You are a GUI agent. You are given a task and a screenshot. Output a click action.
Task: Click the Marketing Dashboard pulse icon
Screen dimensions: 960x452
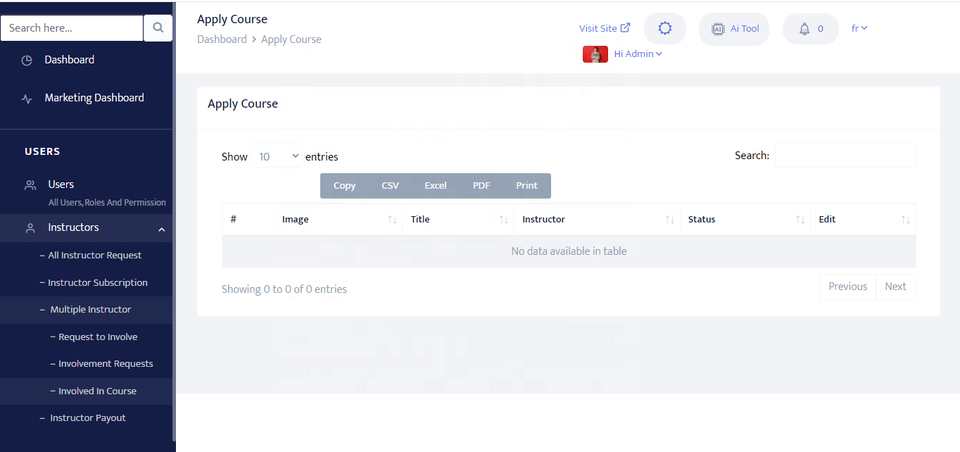click(x=27, y=99)
